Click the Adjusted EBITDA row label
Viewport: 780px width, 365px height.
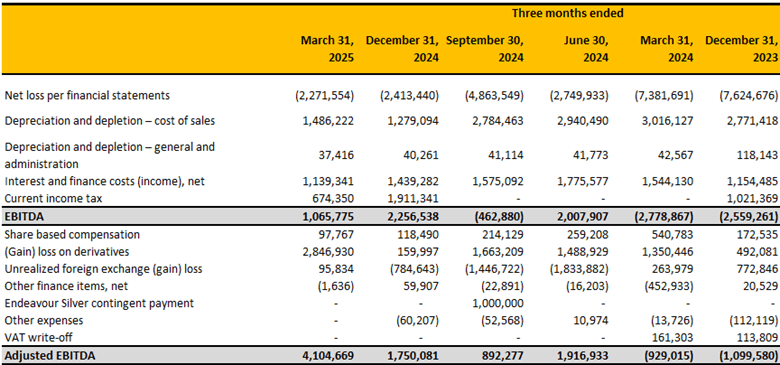click(49, 356)
